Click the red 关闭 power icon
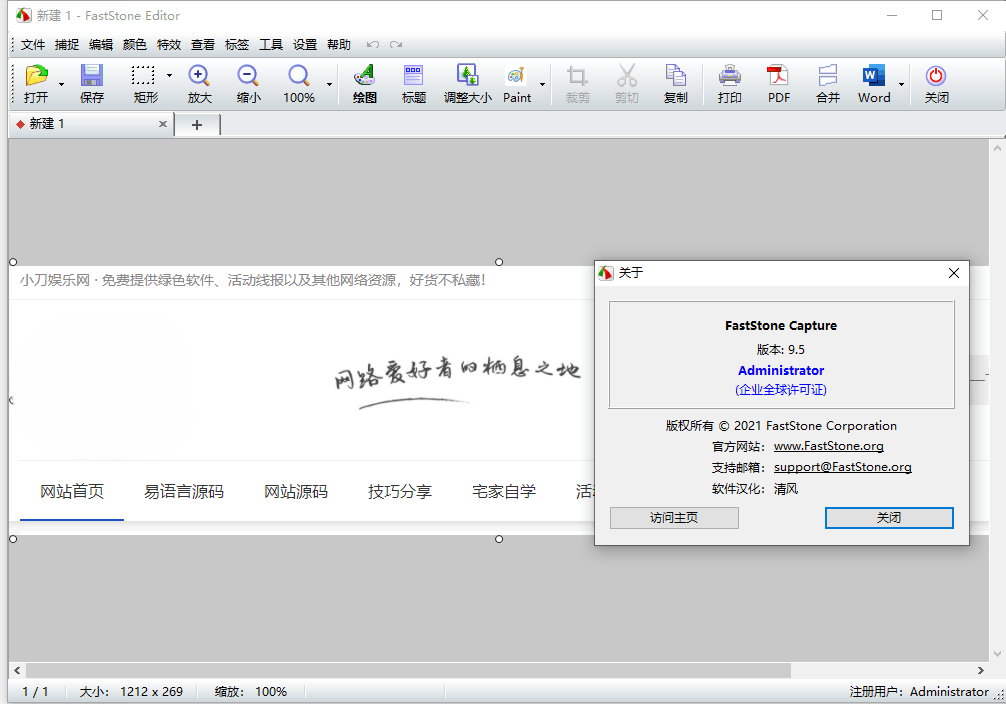Screen dimensions: 1006x704 (936, 83)
